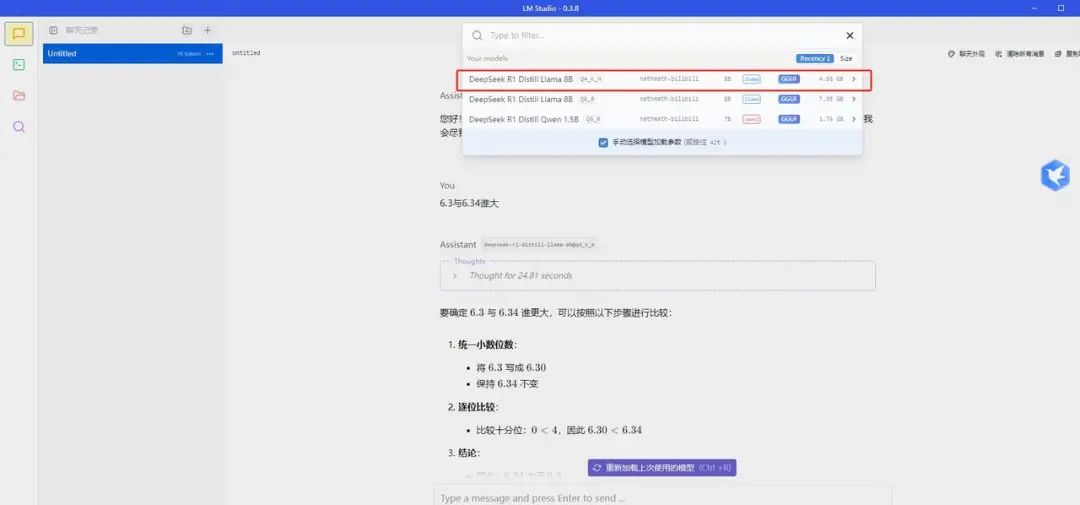Click the message input box

tap(662, 497)
